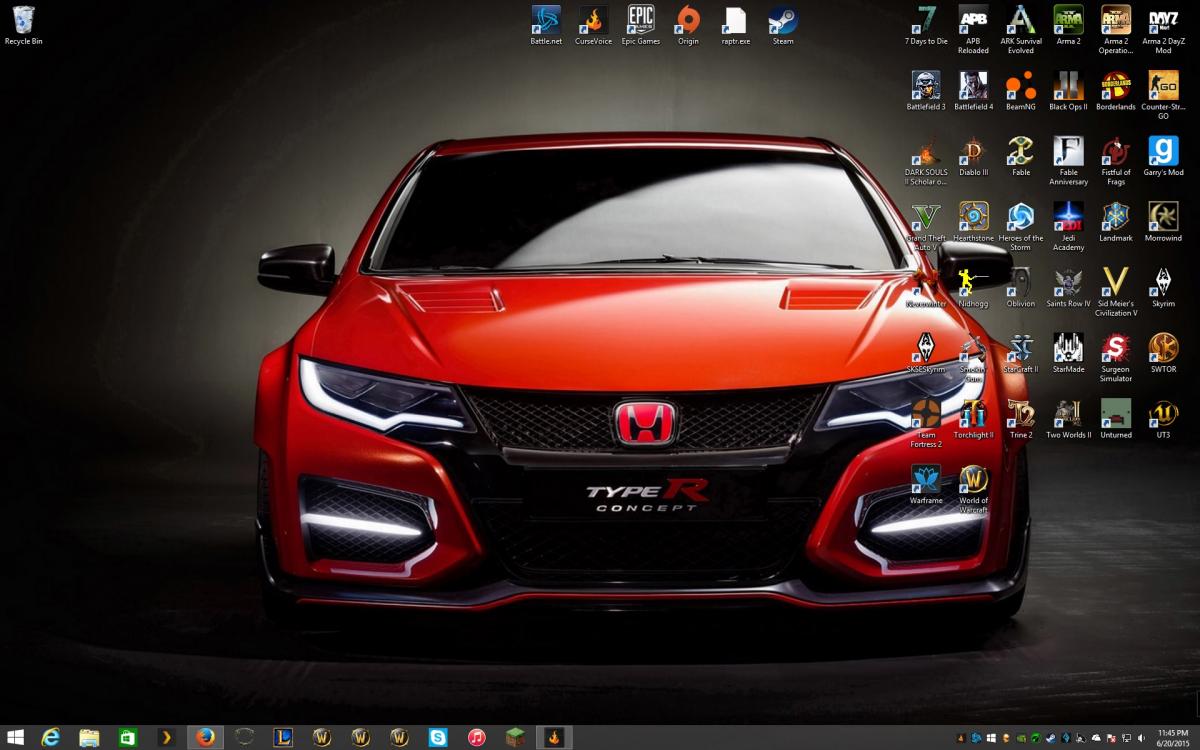Open the Windows Start button
Viewport: 1200px width, 750px height.
[x=16, y=737]
